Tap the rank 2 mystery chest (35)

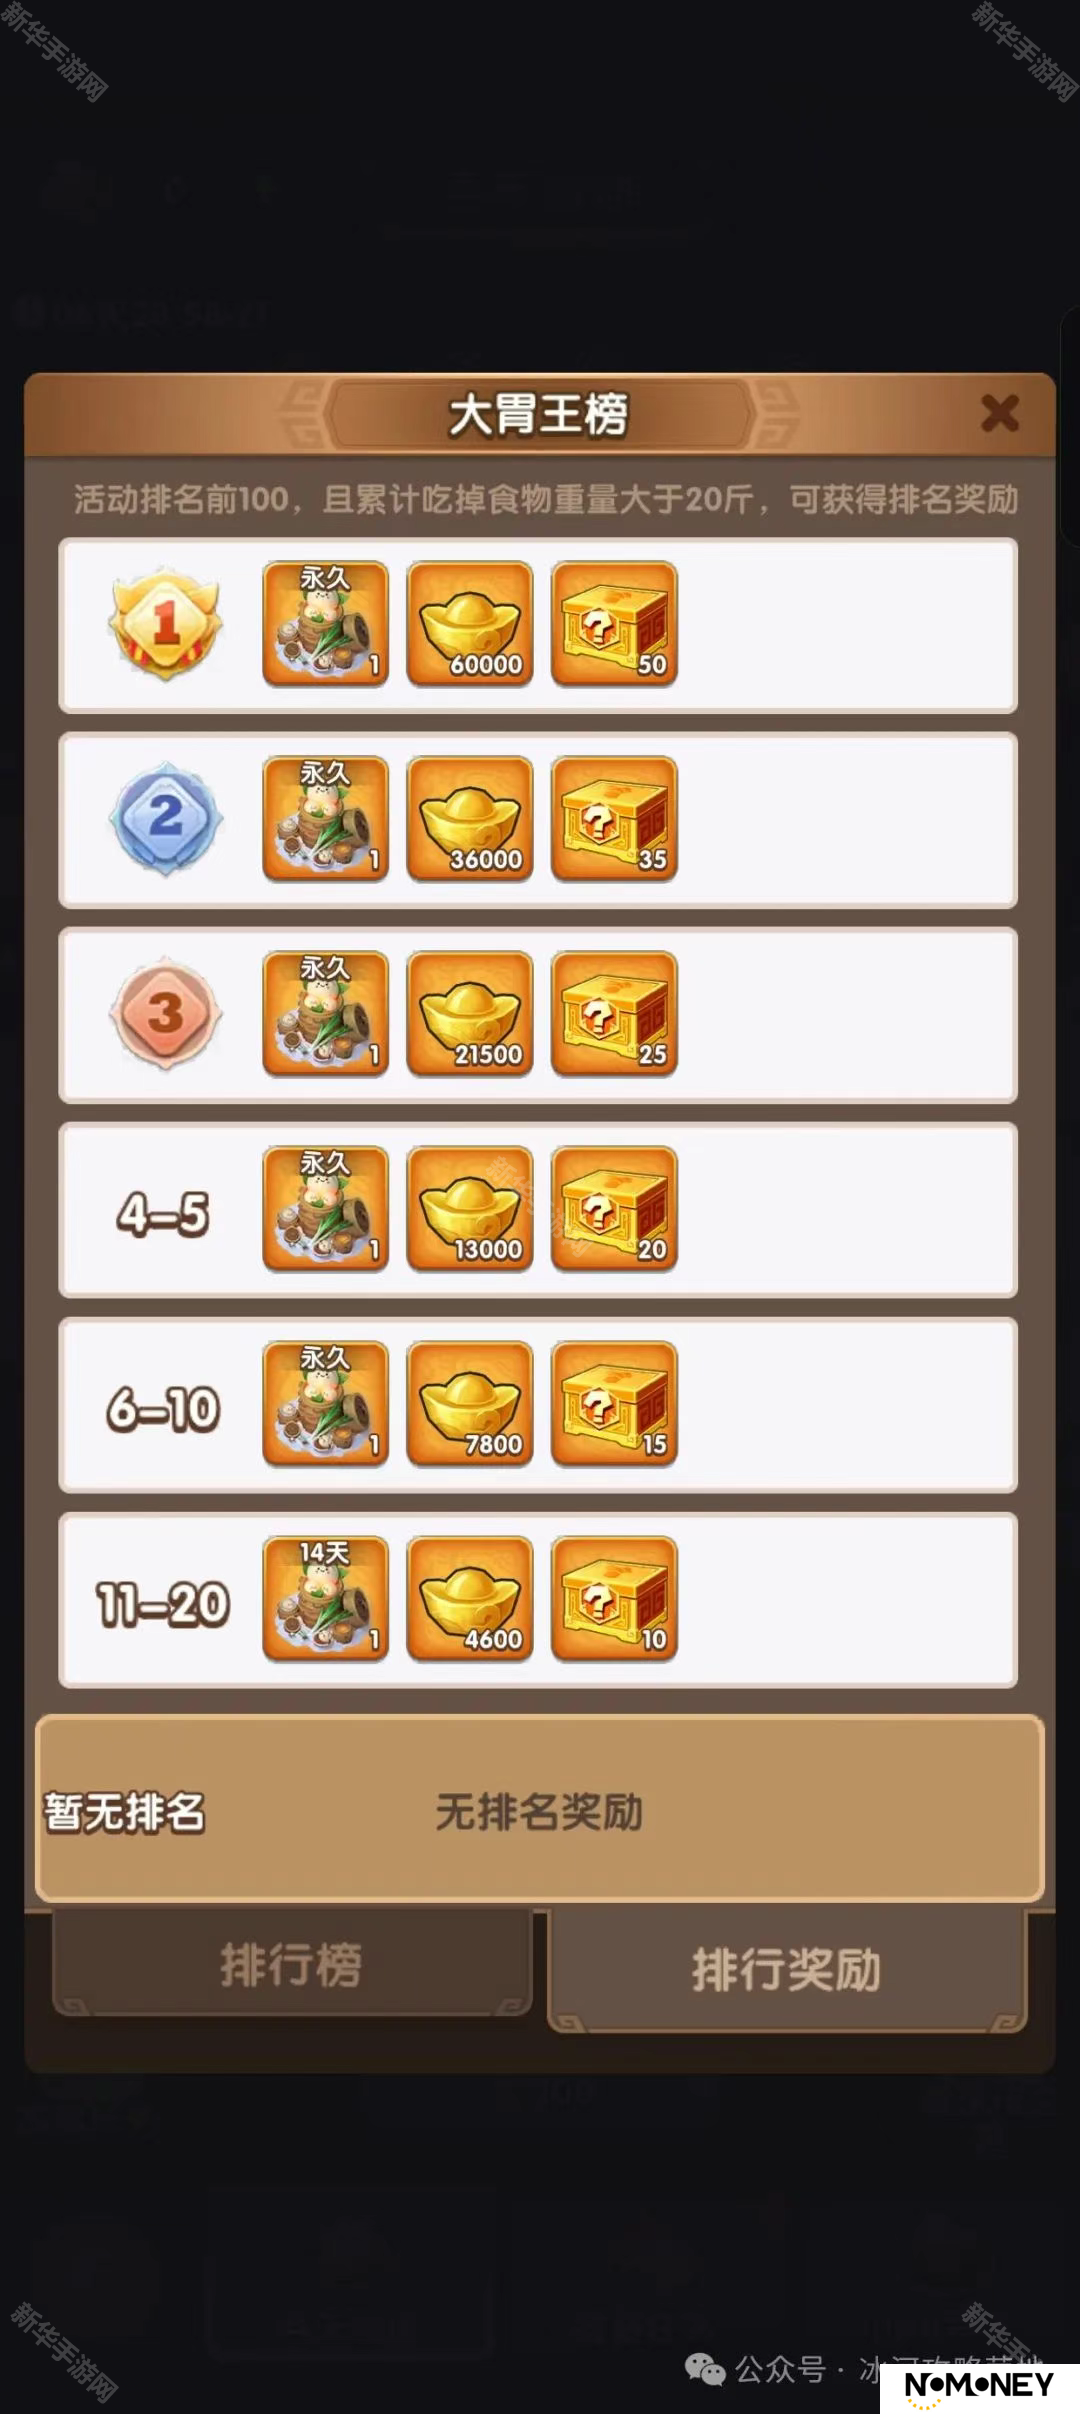click(x=614, y=819)
